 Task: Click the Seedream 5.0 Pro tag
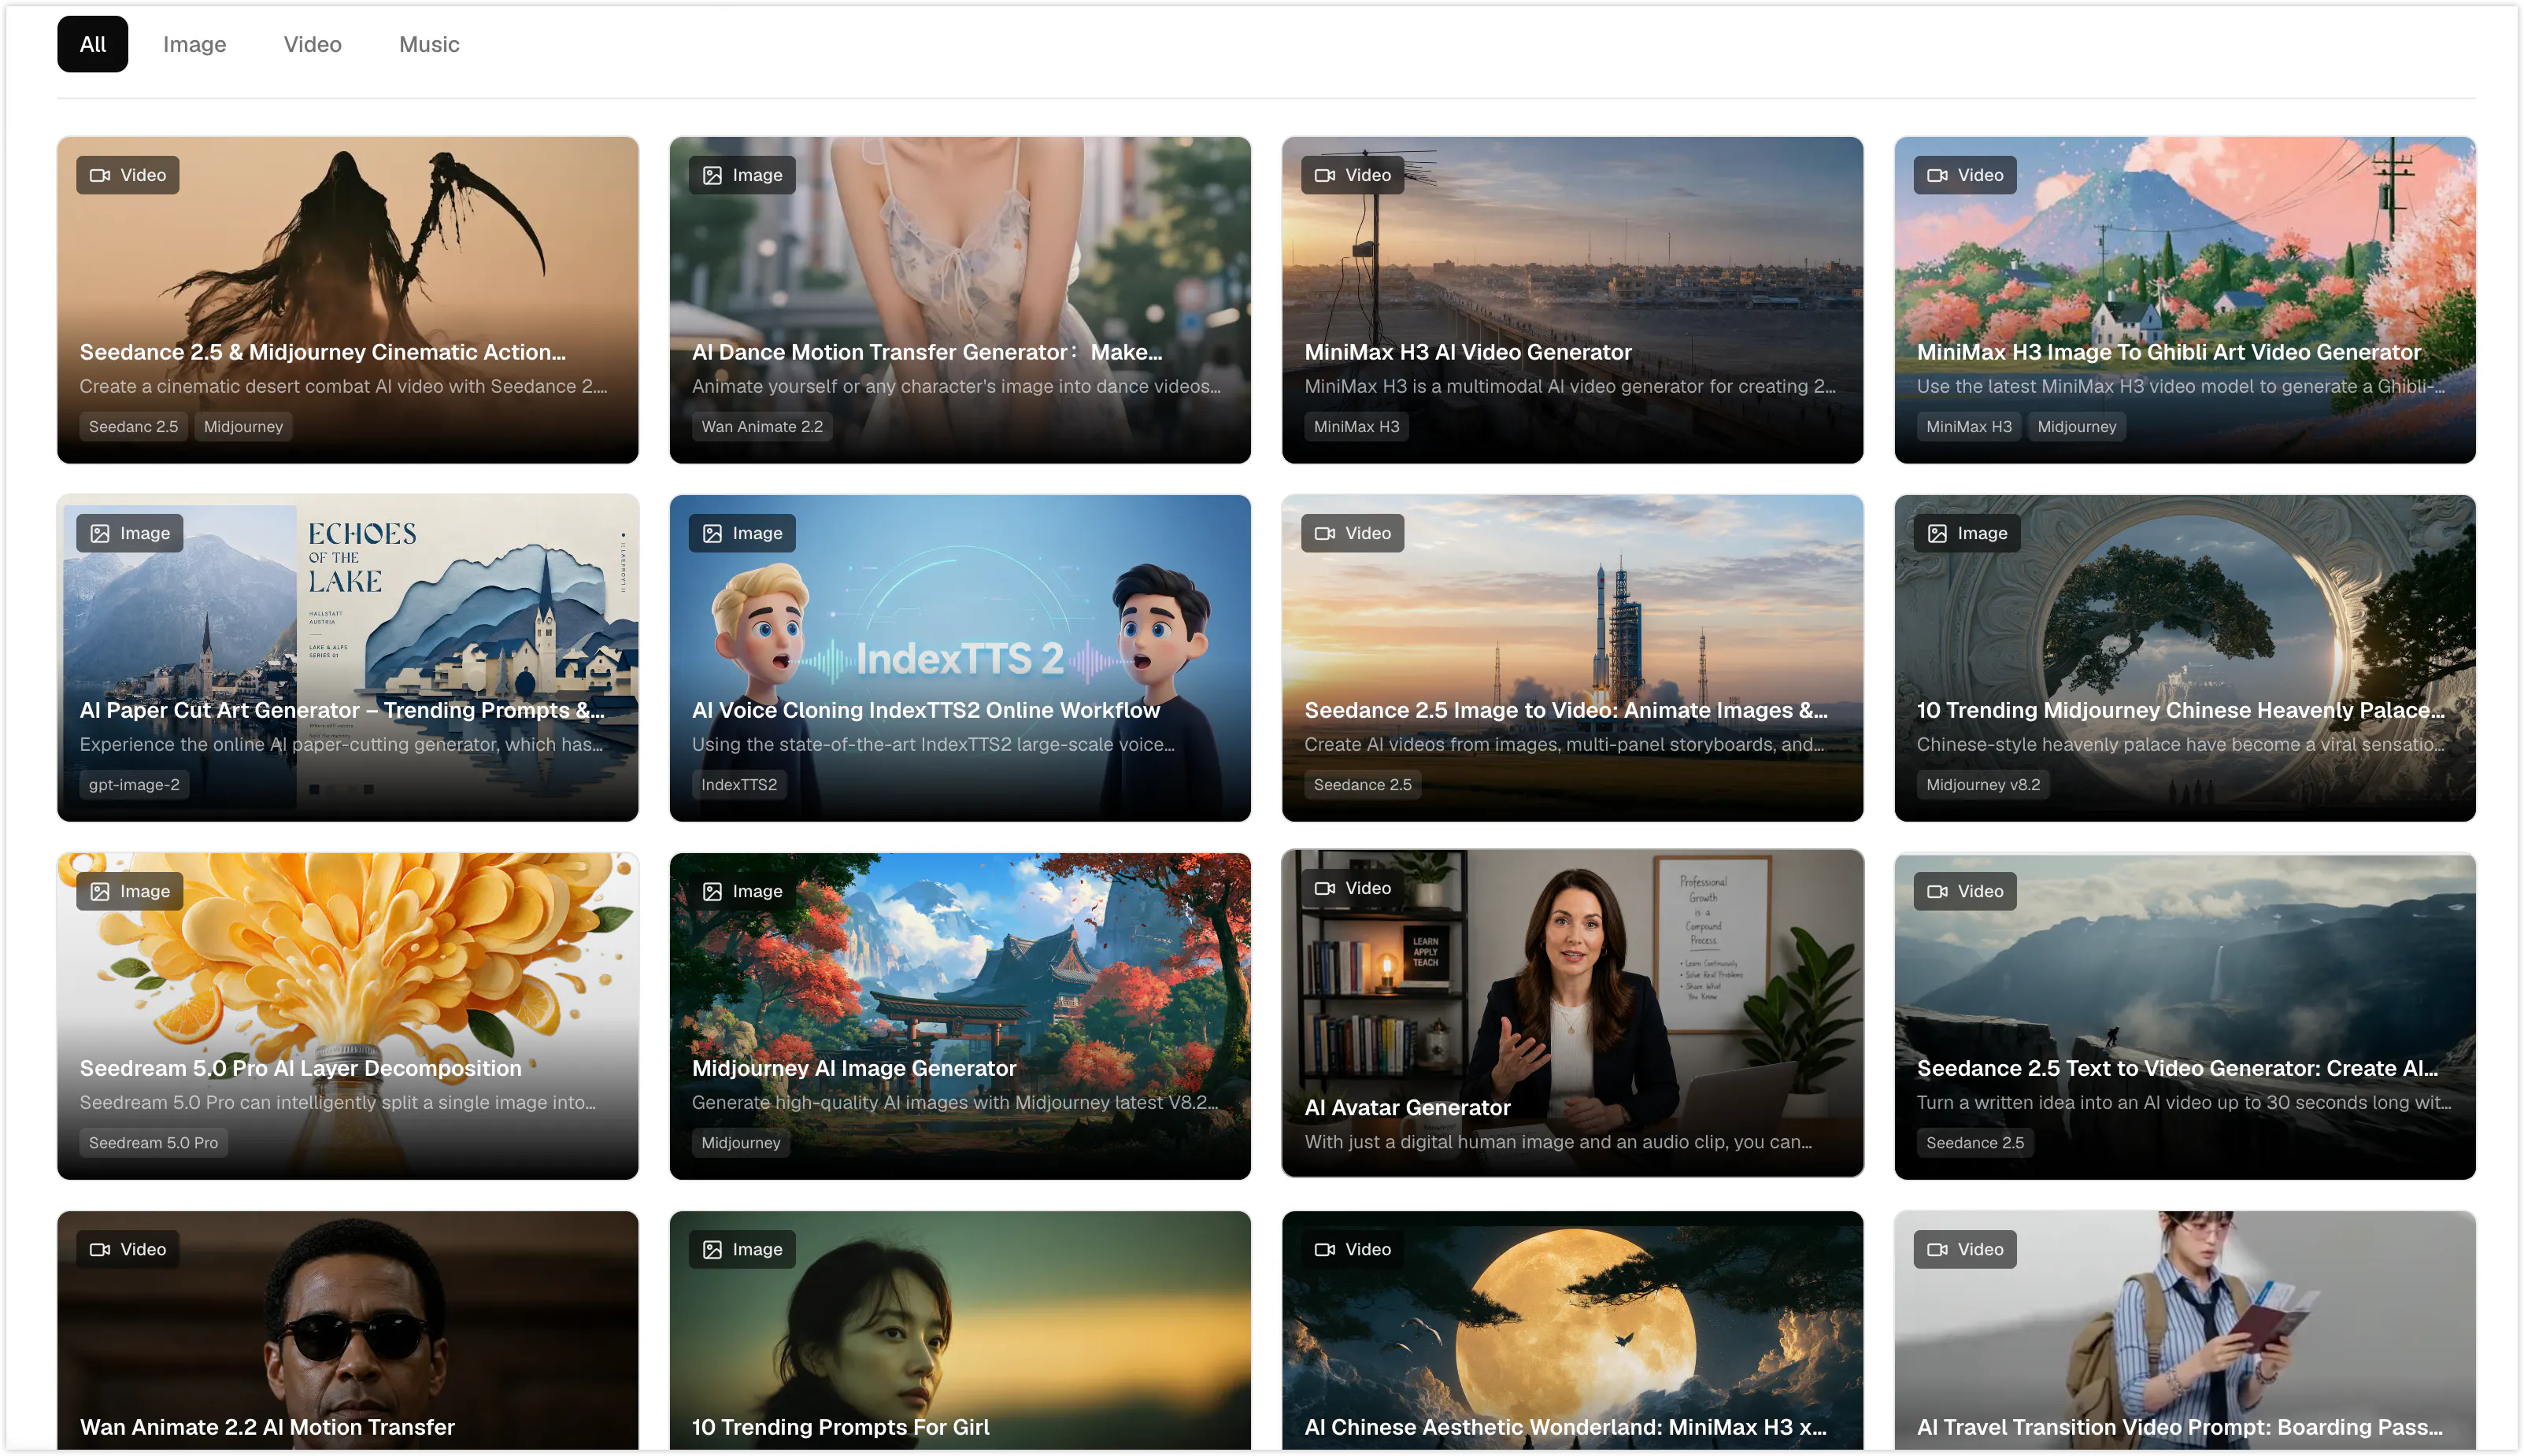tap(153, 1143)
